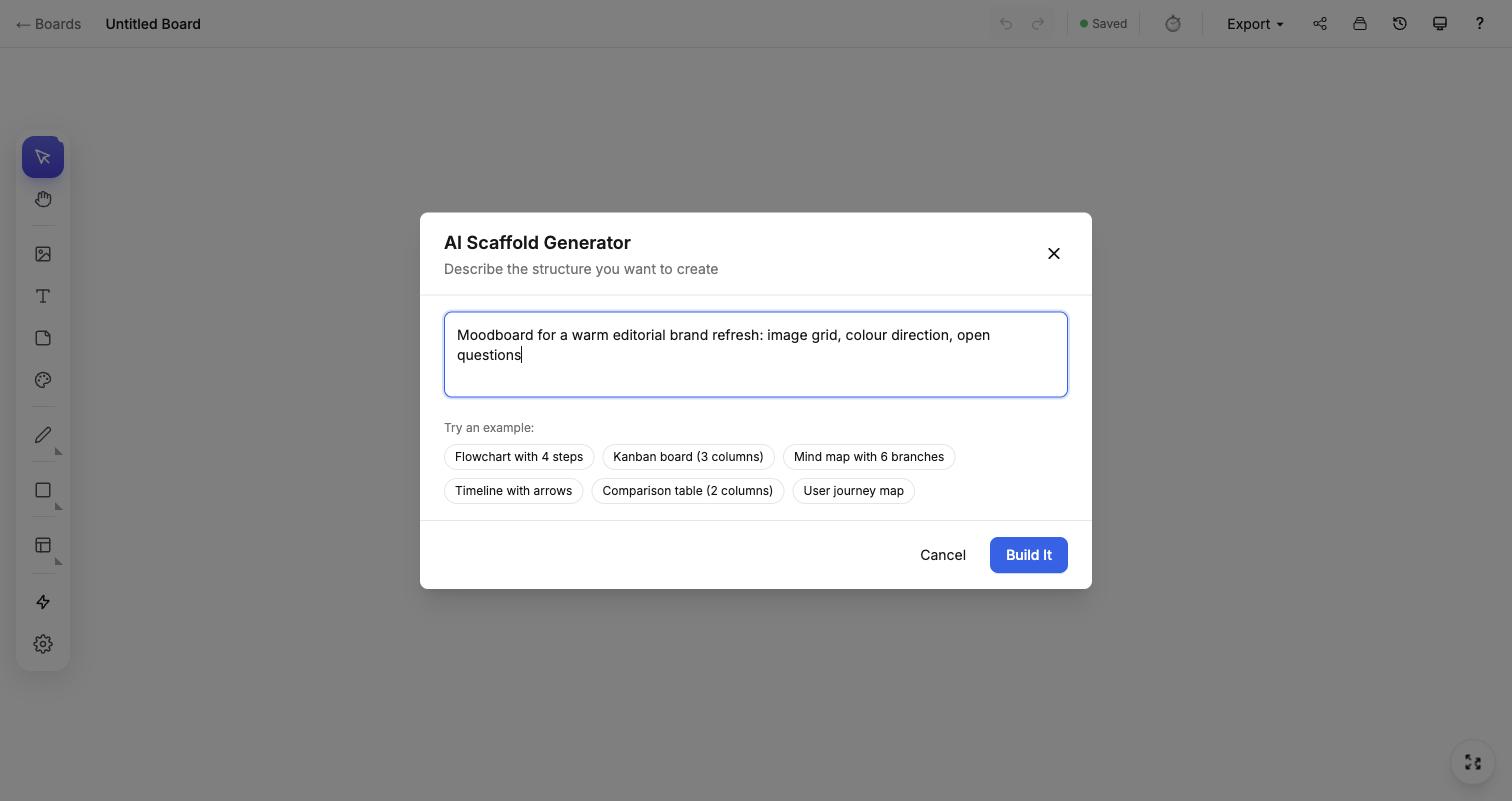Click the undo arrow

tap(1006, 24)
